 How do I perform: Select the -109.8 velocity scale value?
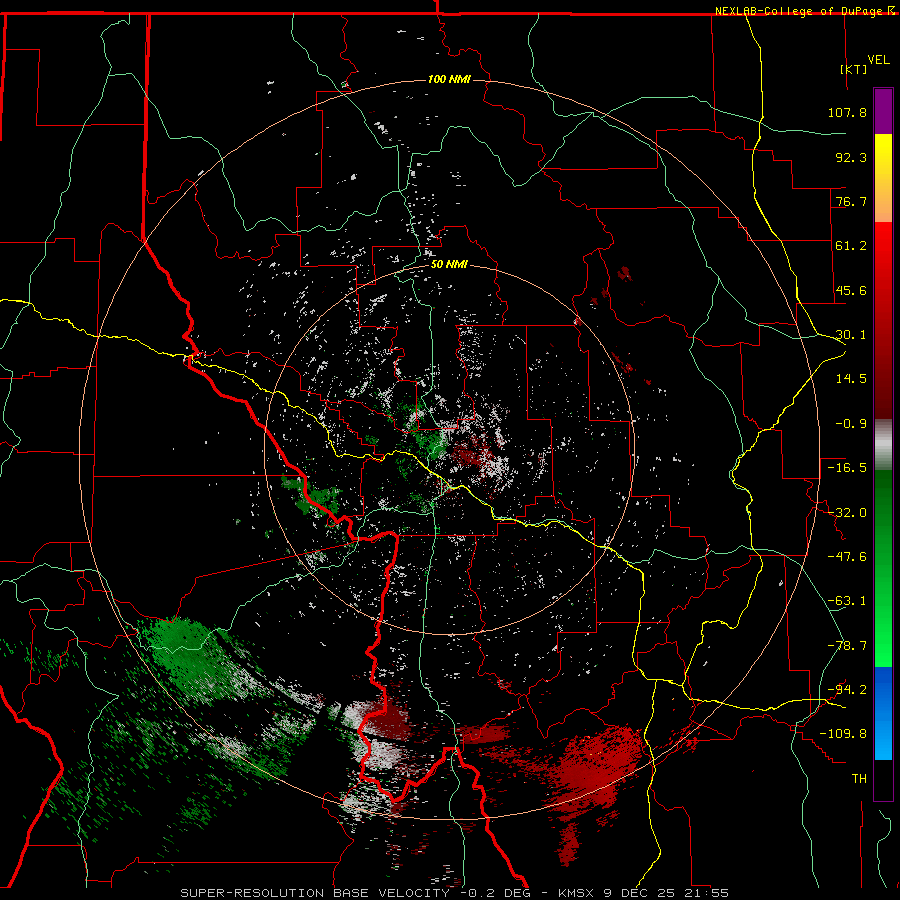843,734
